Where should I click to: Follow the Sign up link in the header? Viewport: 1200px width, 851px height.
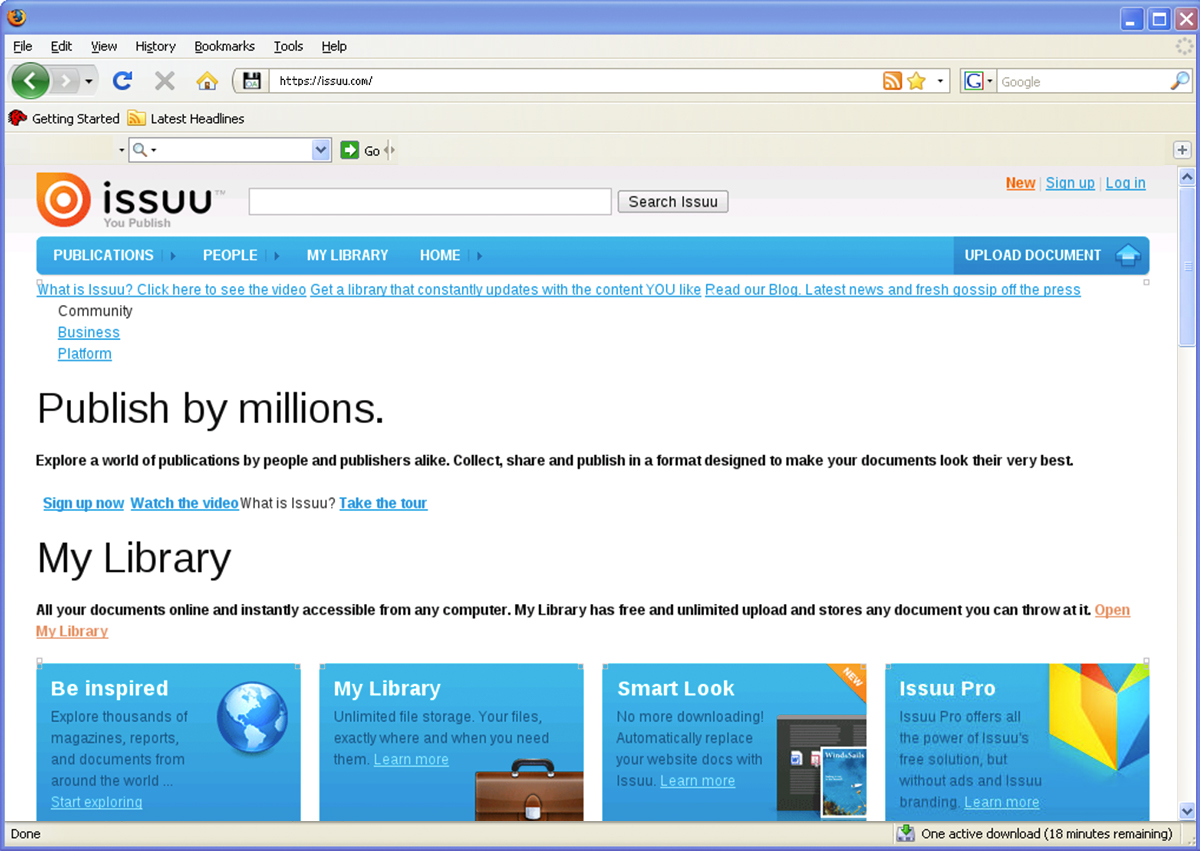coord(1070,183)
